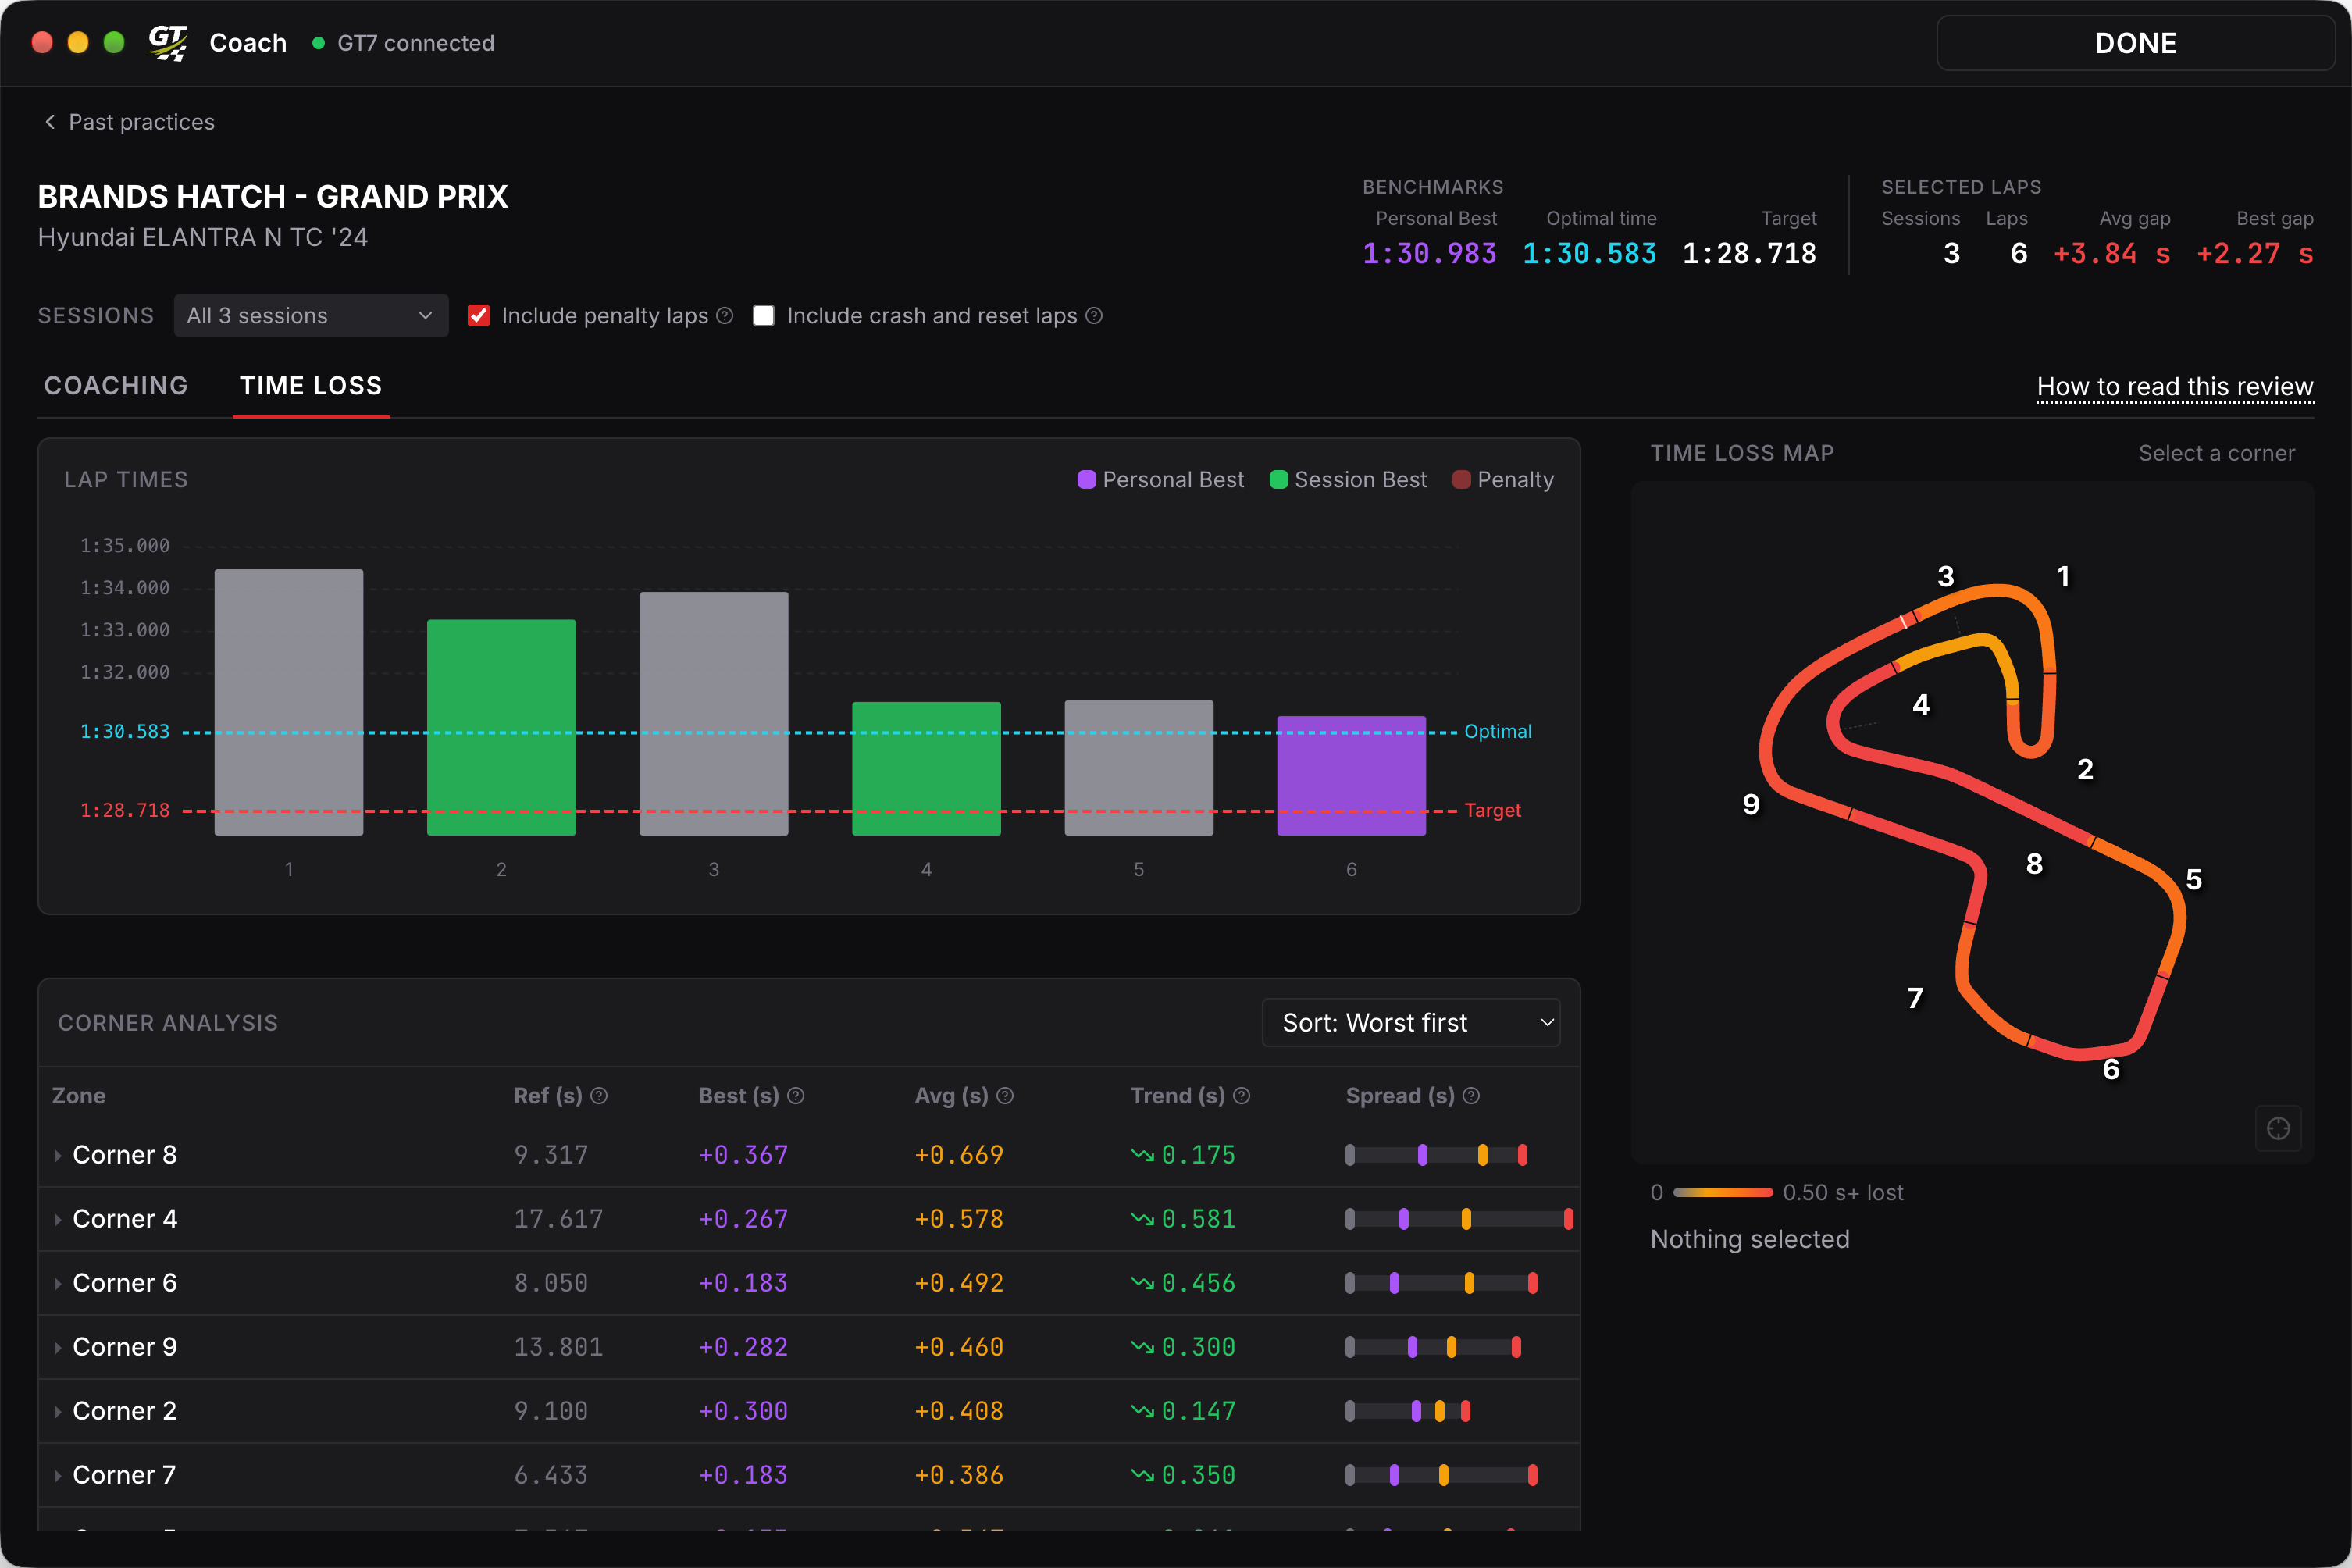Click the Corner 4 downward trend arrow icon
Image resolution: width=2352 pixels, height=1568 pixels.
pos(1142,1219)
